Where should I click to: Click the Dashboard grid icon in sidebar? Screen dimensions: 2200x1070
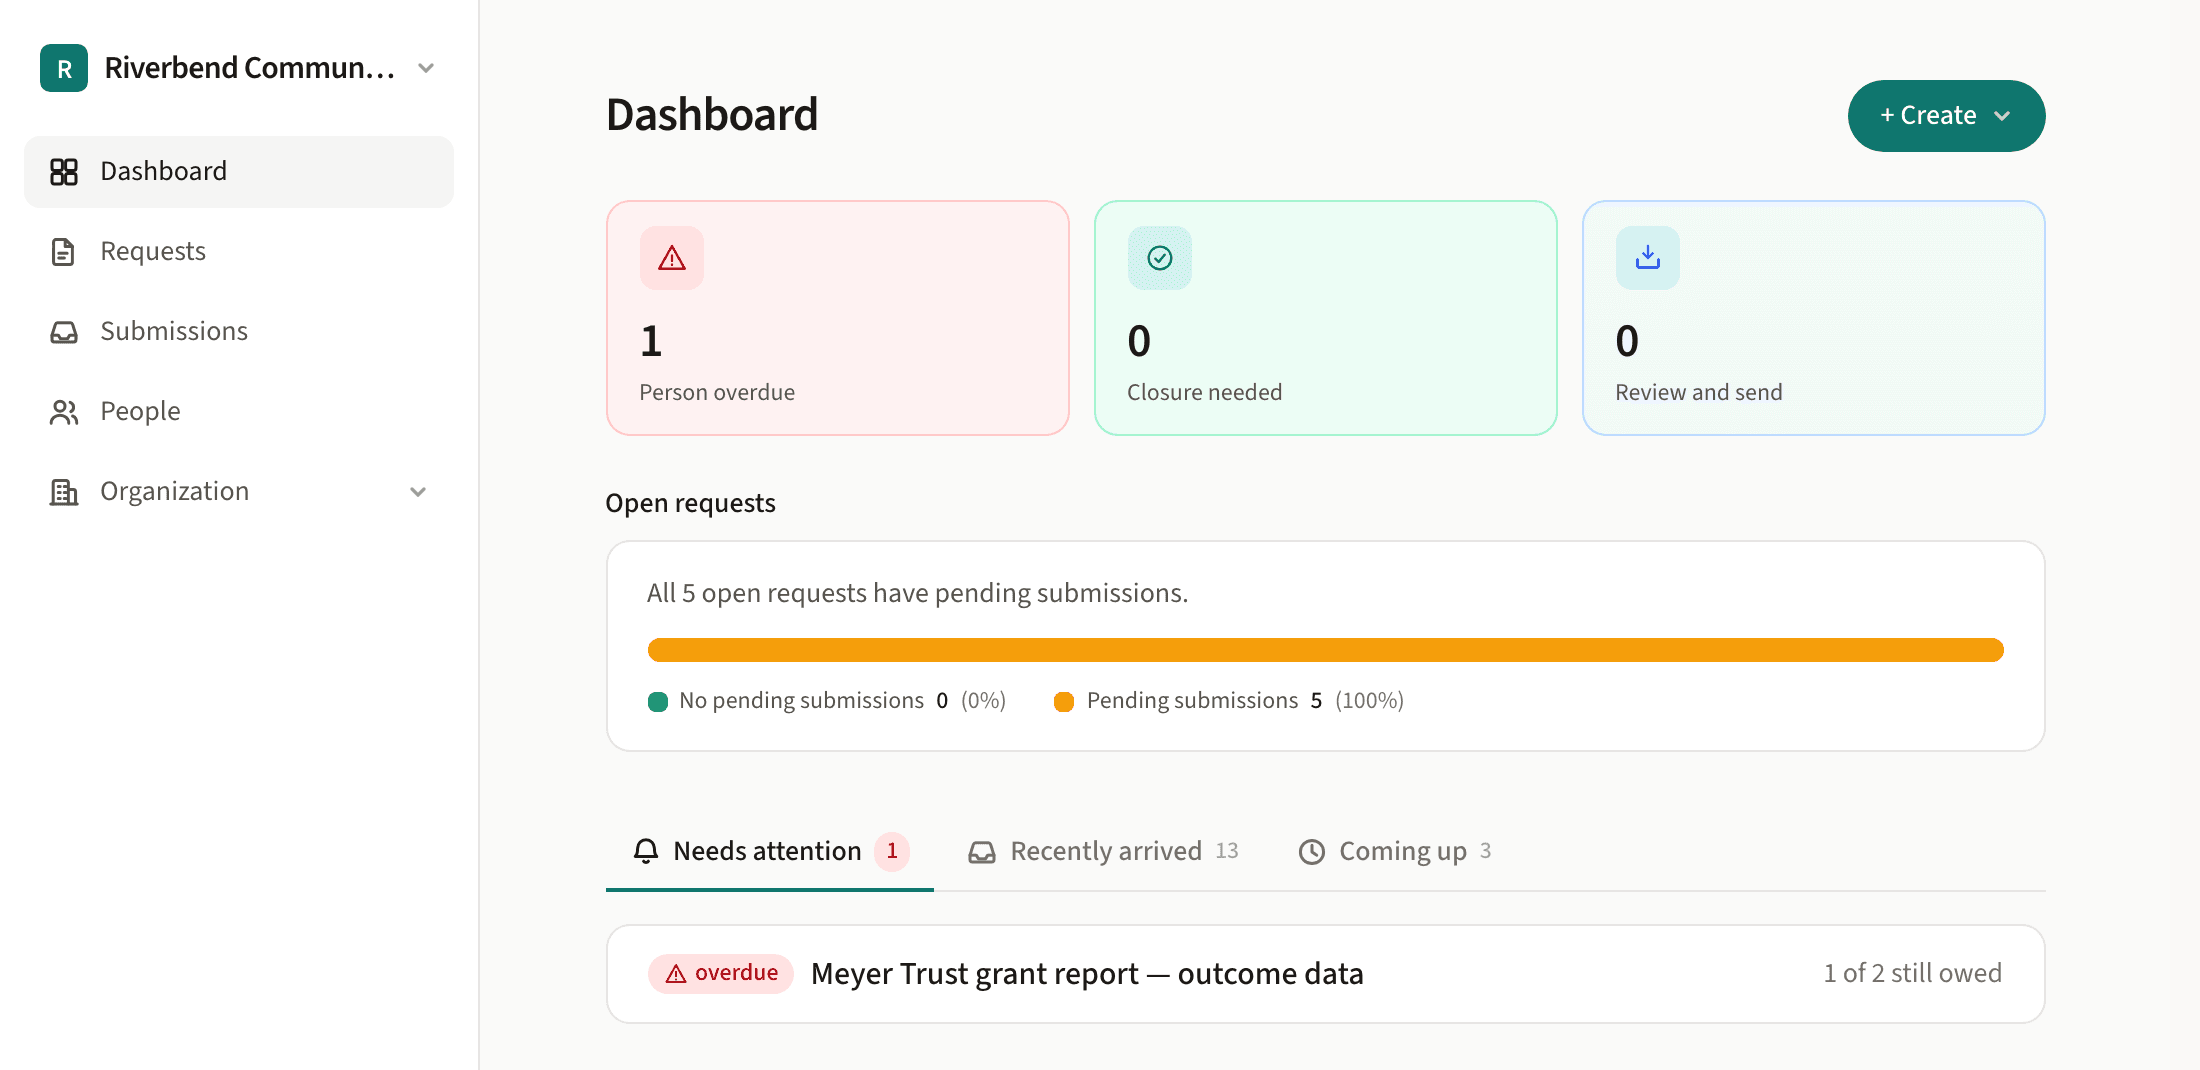coord(64,172)
